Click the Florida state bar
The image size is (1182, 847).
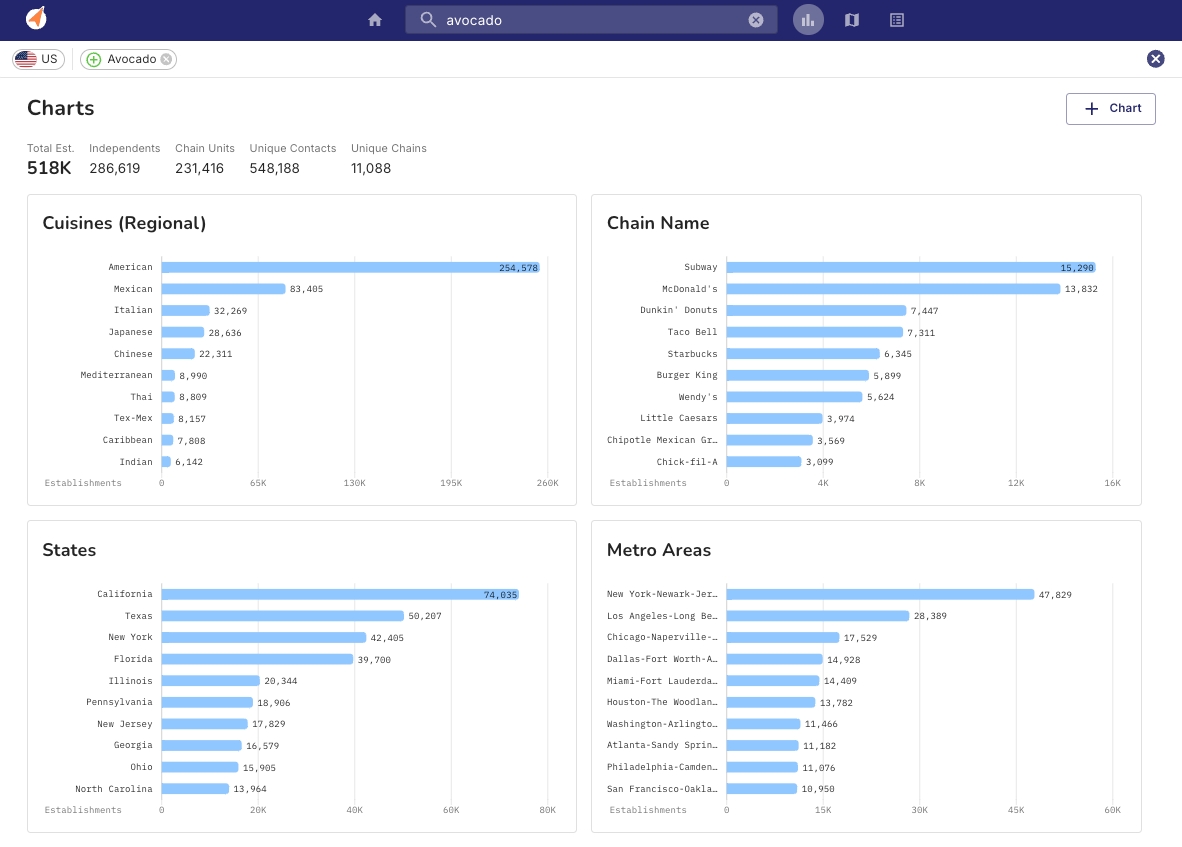[x=257, y=659]
